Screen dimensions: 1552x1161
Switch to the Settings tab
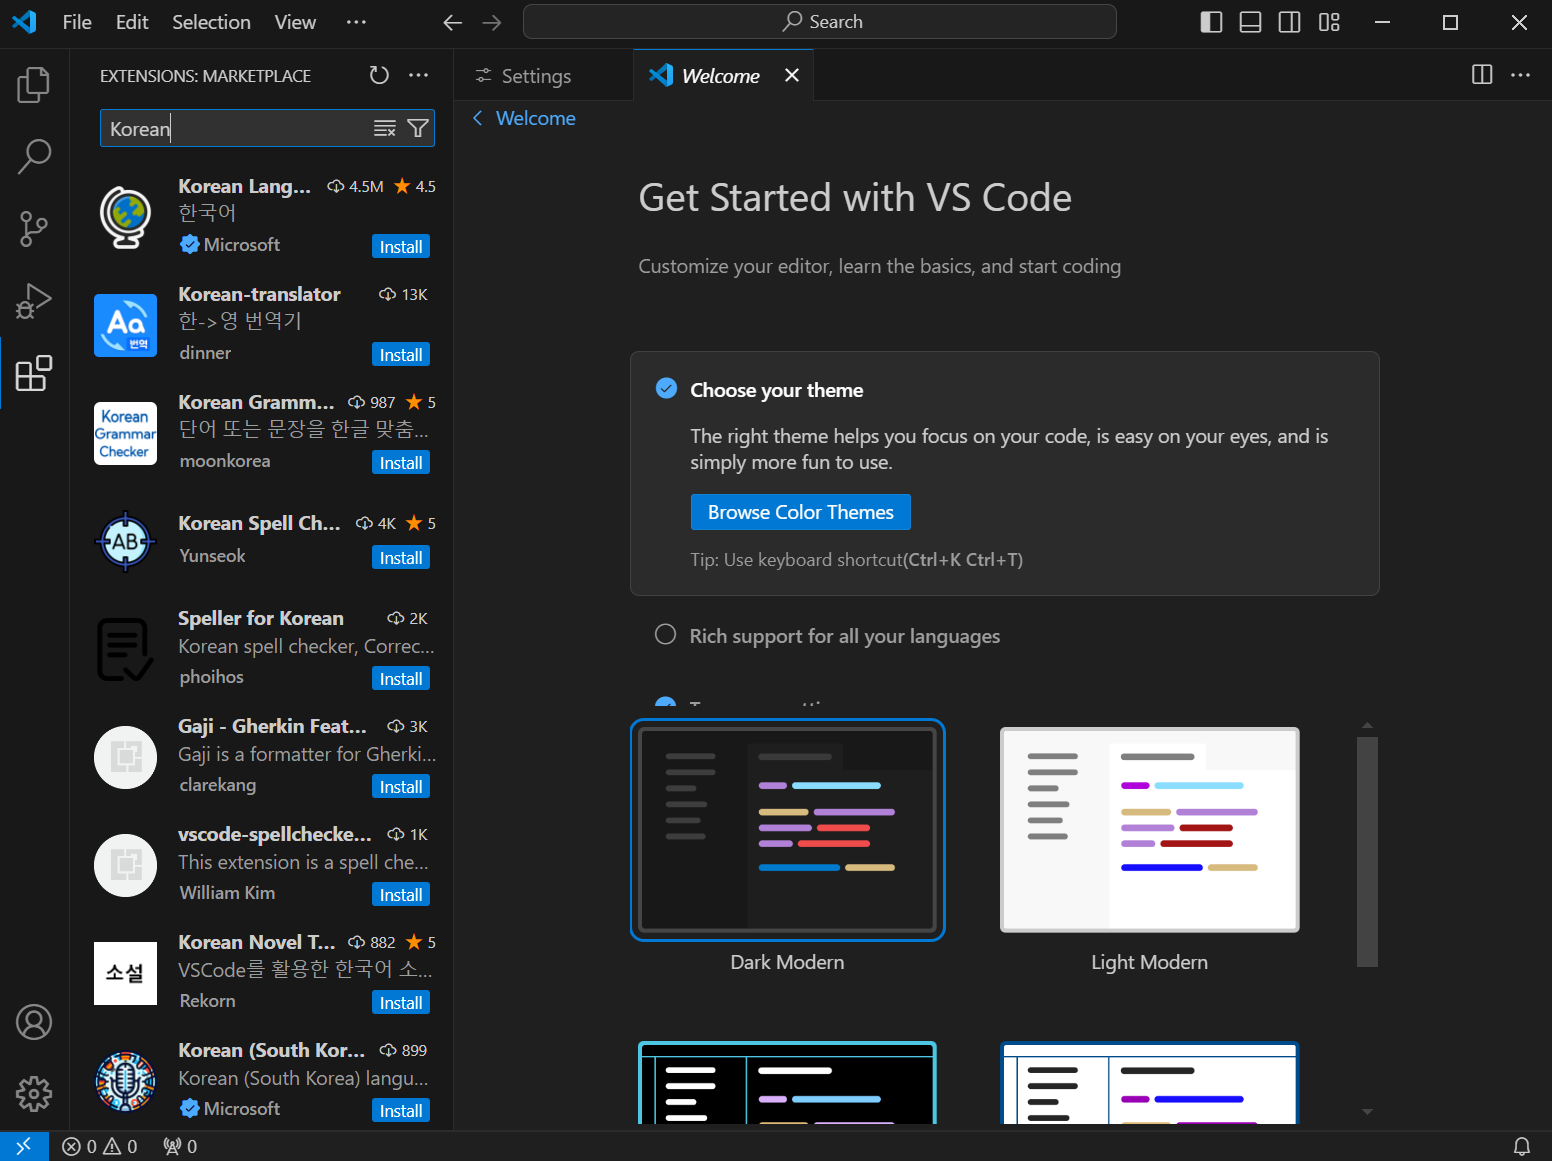coord(536,76)
